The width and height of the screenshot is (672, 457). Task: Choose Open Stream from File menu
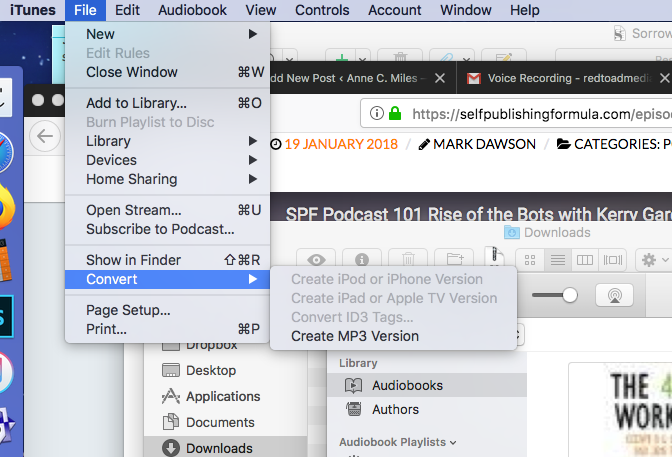[x=167, y=210]
